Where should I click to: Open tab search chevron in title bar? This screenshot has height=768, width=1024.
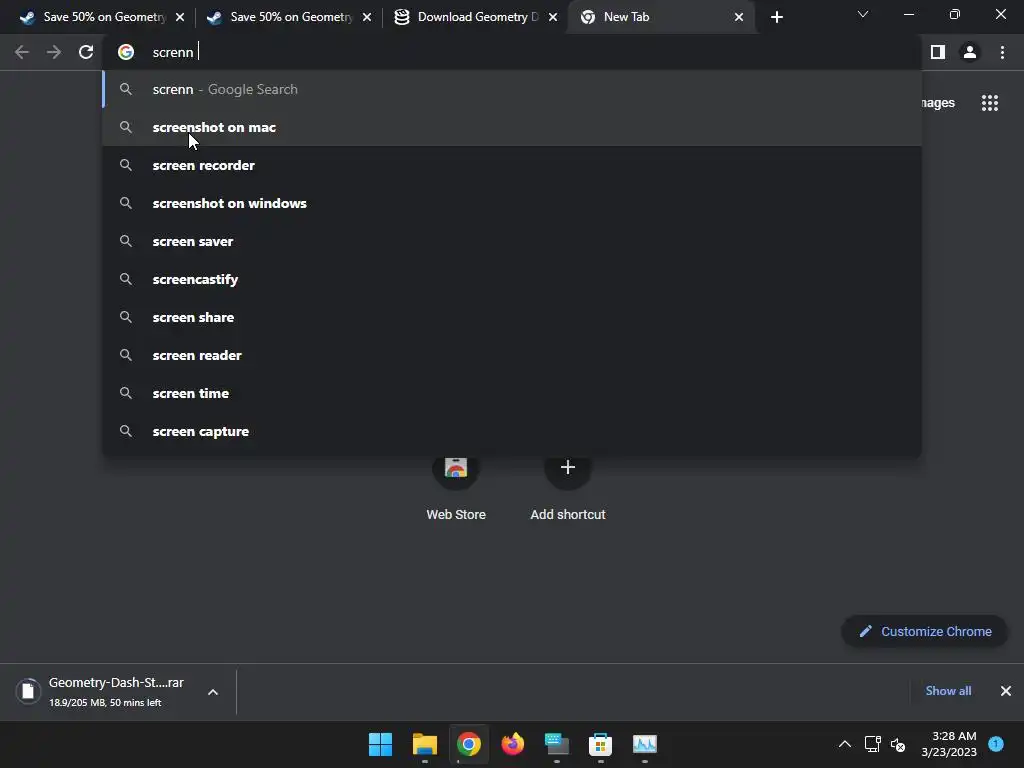[x=863, y=14]
